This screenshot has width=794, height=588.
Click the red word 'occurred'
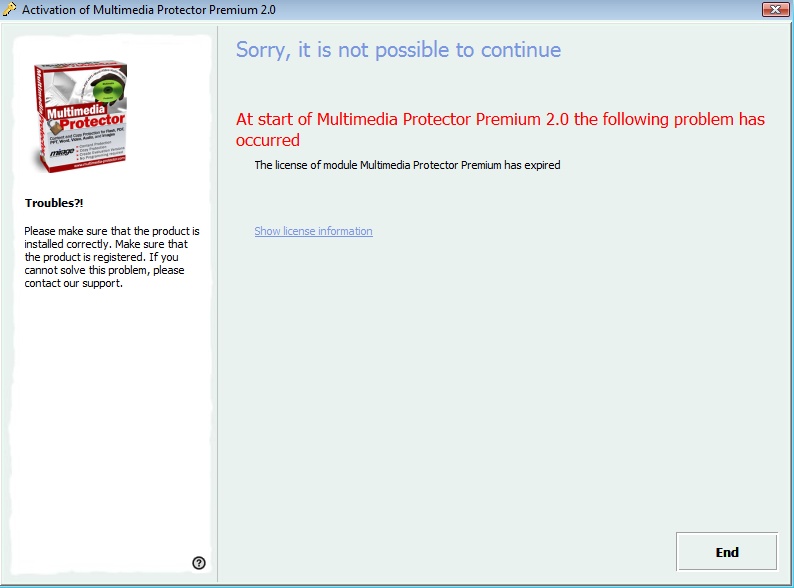point(268,140)
